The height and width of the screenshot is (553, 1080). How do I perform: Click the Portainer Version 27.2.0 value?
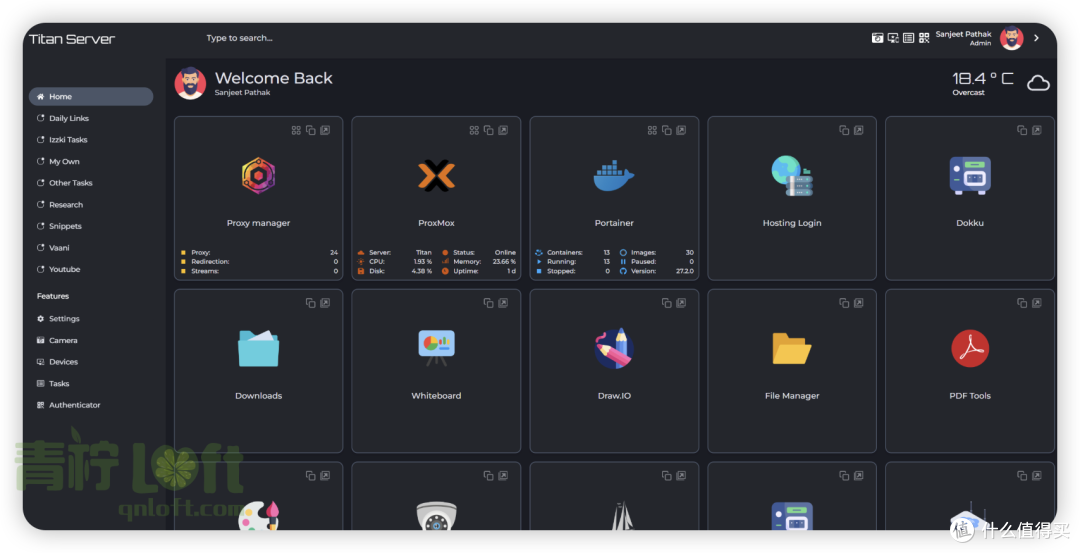[685, 271]
